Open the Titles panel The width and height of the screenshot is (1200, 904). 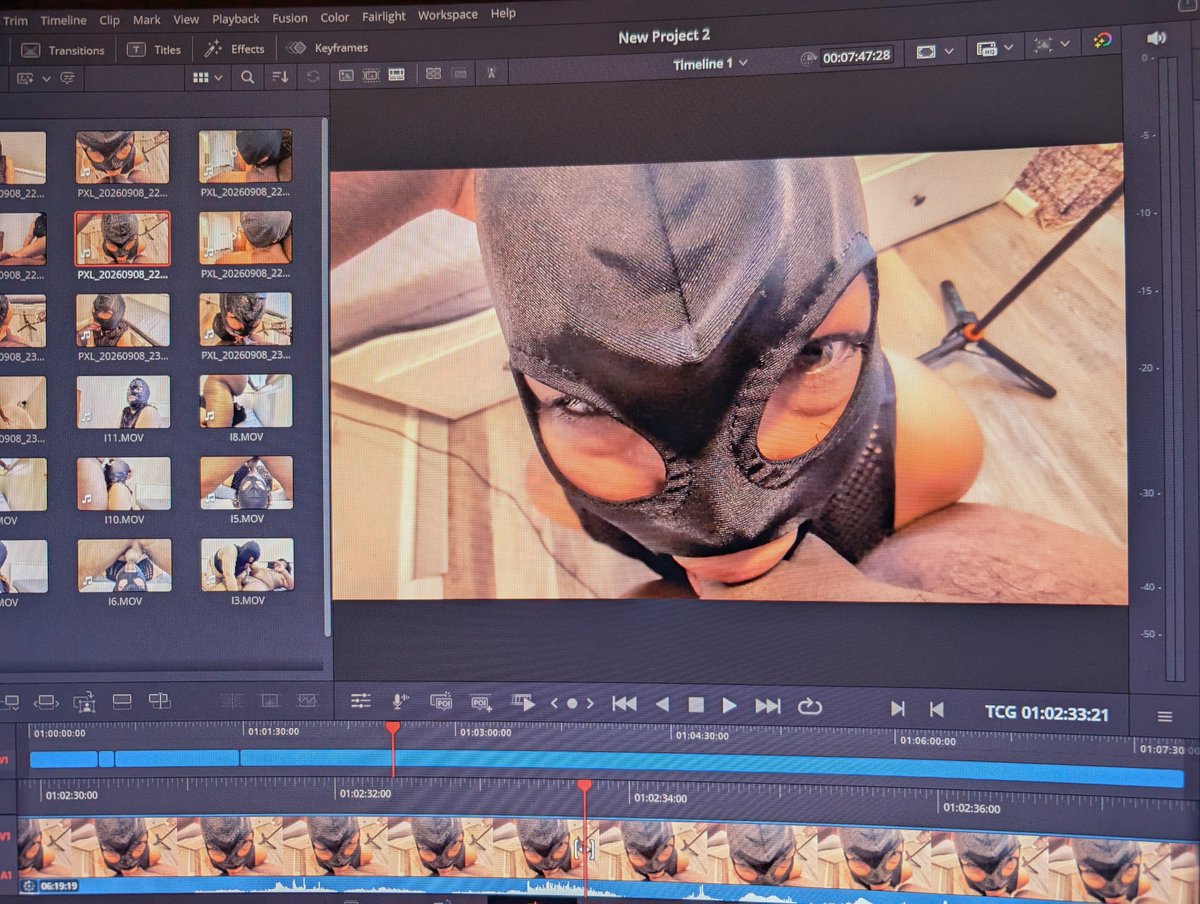pyautogui.click(x=154, y=49)
